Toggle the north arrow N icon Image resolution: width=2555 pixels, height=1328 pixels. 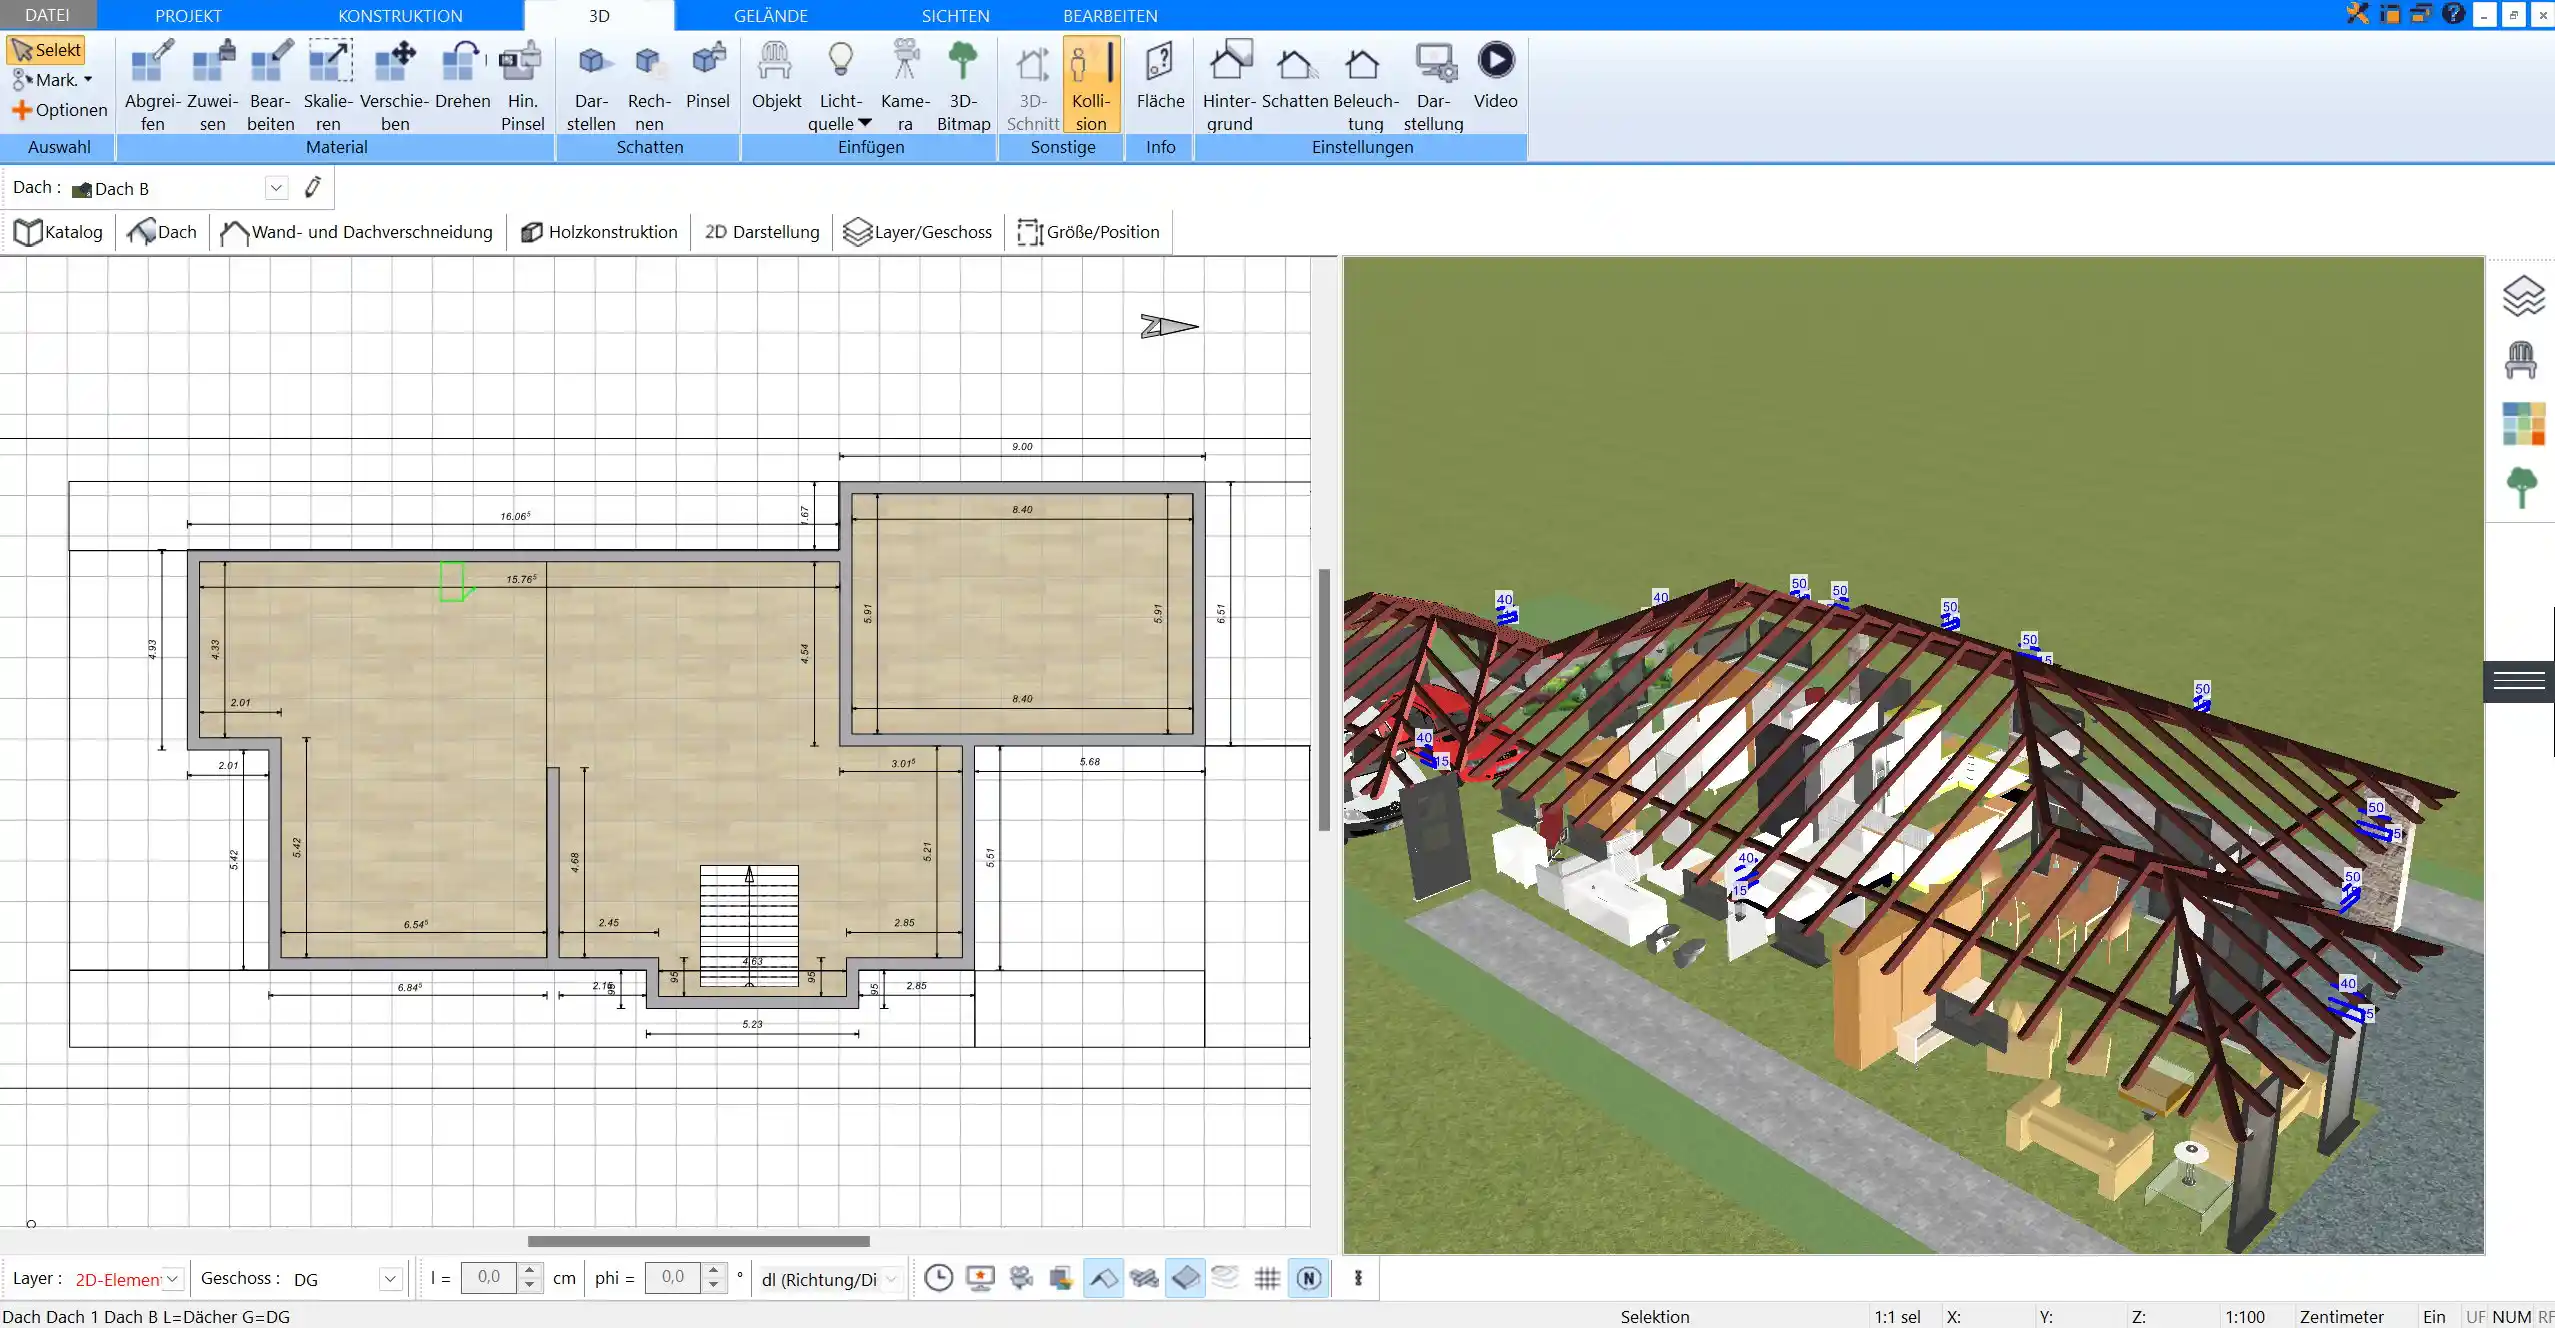(x=1309, y=1278)
